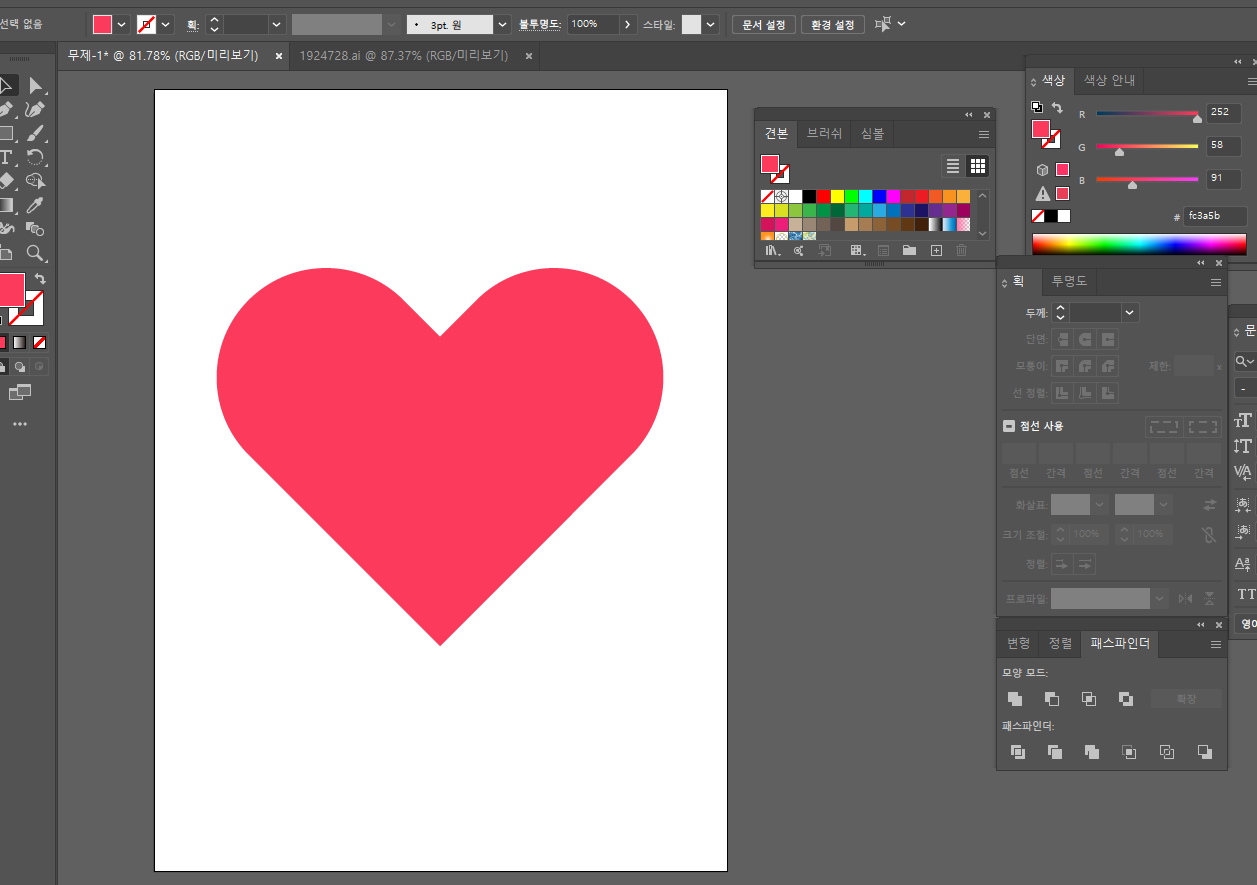This screenshot has width=1257, height=885.
Task: Click the Stroke panel options menu
Action: click(x=1216, y=283)
